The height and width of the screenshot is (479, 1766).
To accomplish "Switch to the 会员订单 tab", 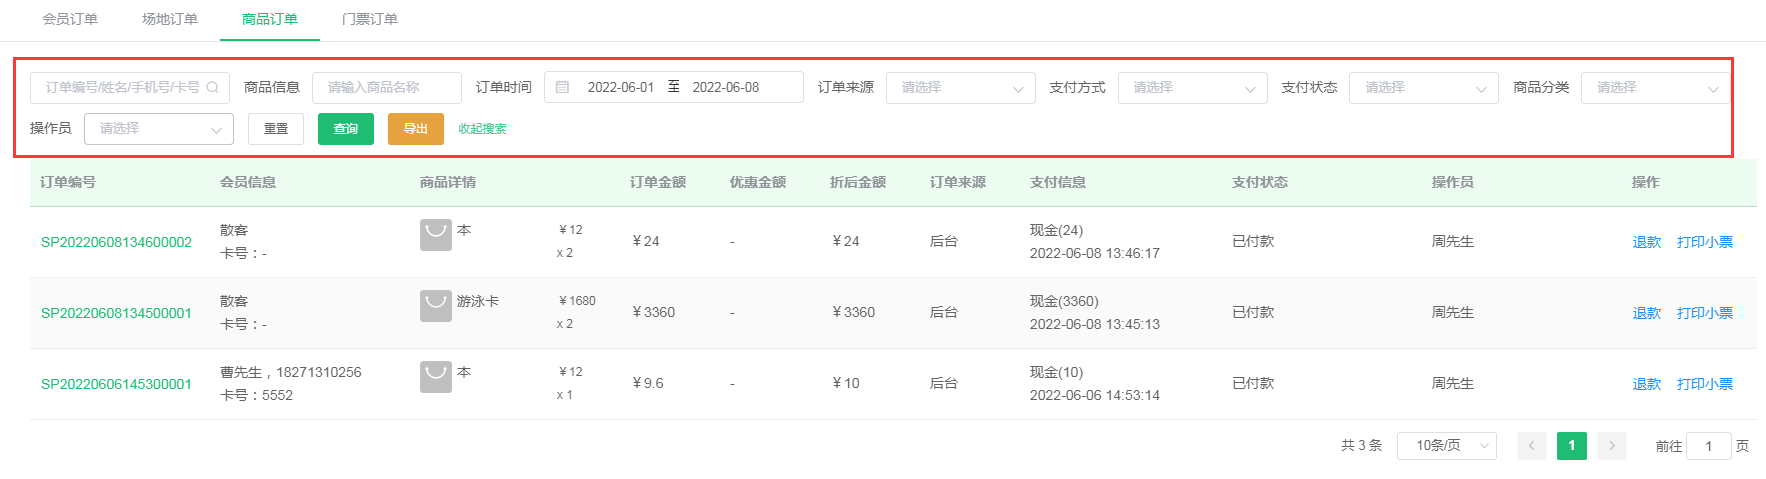I will coord(70,19).
